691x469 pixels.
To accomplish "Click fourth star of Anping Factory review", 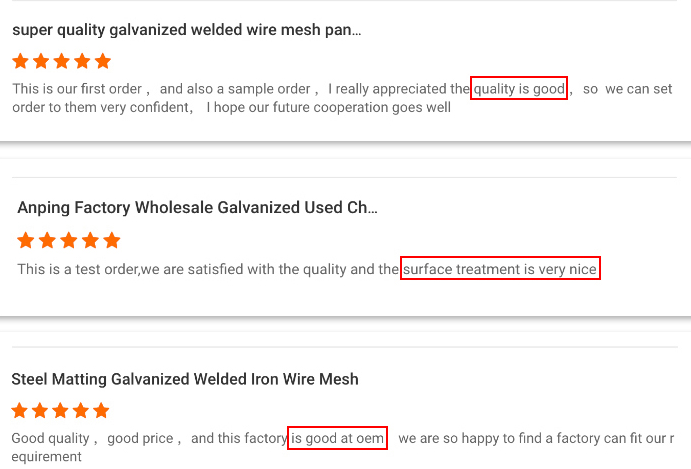I will (90, 240).
